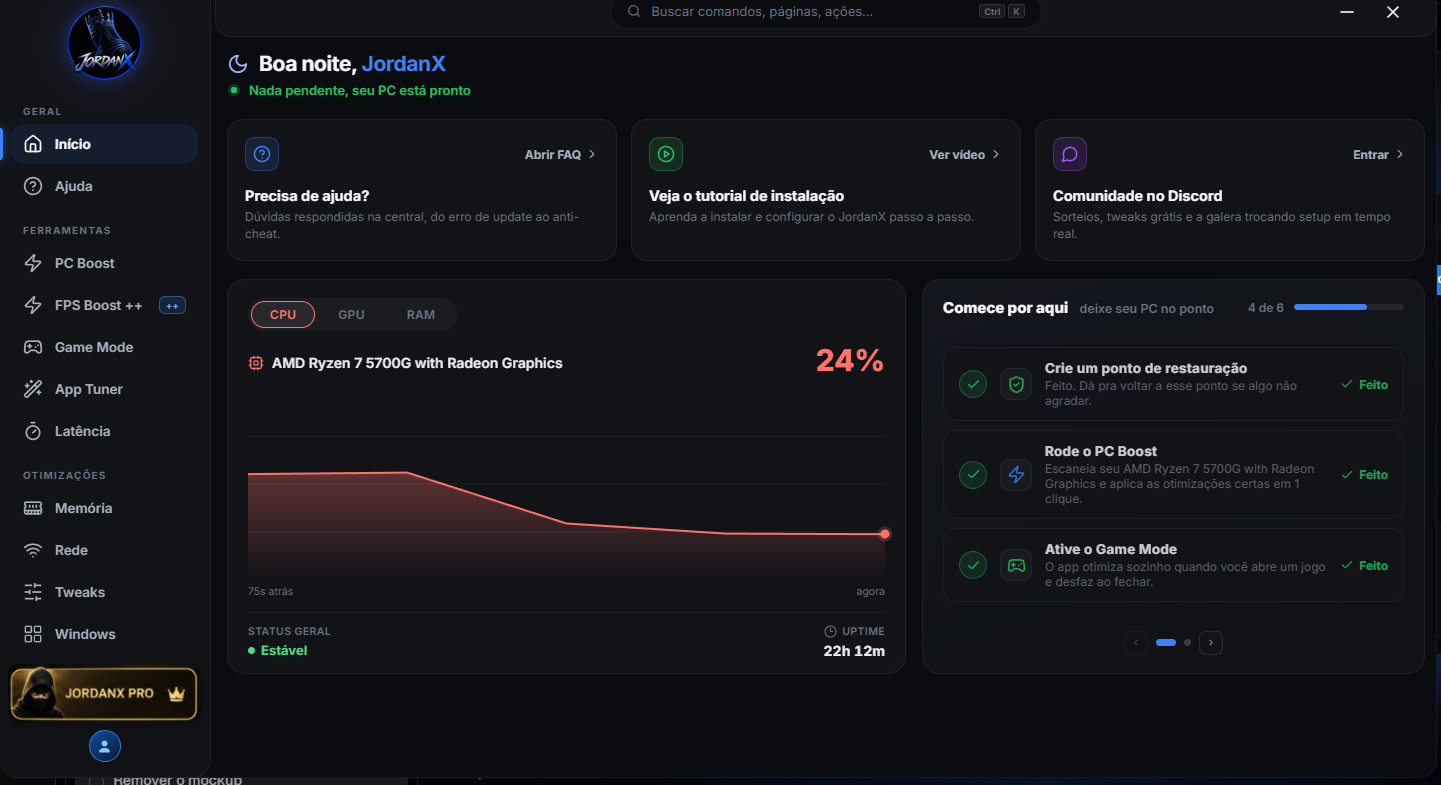Select the first pagination dot
This screenshot has width=1441, height=785.
click(1166, 642)
